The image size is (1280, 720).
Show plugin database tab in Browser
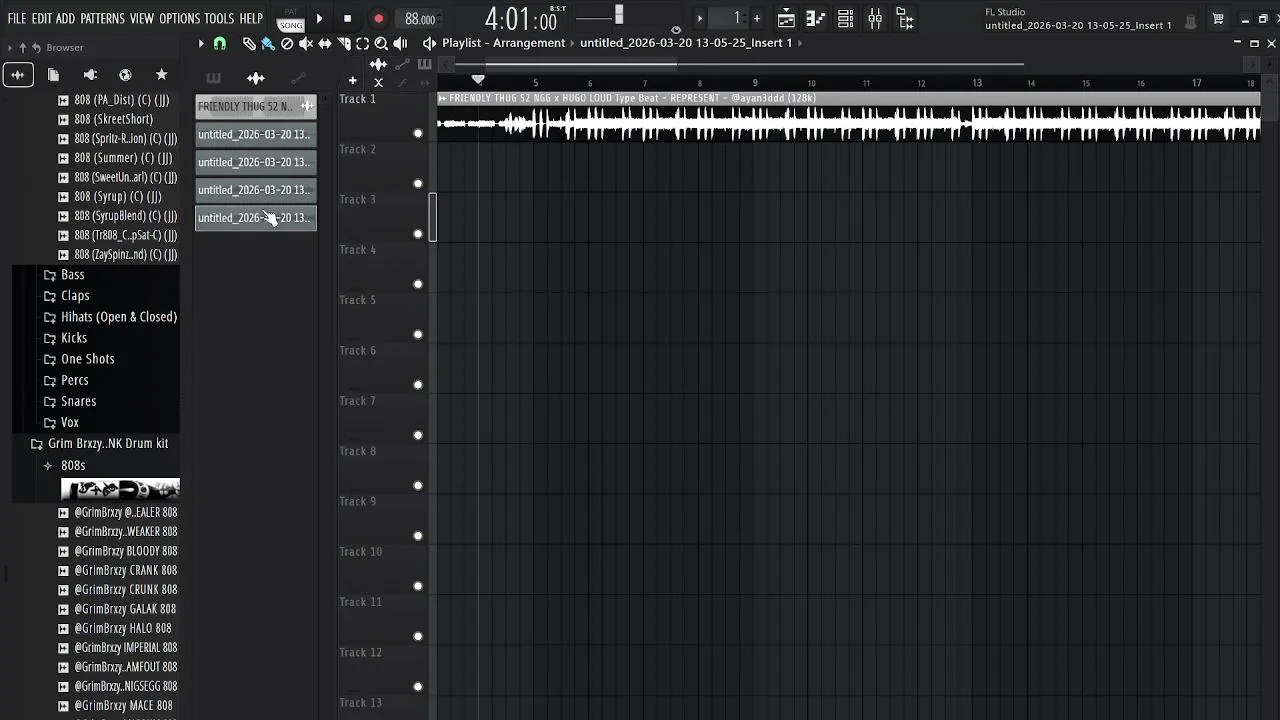90,75
